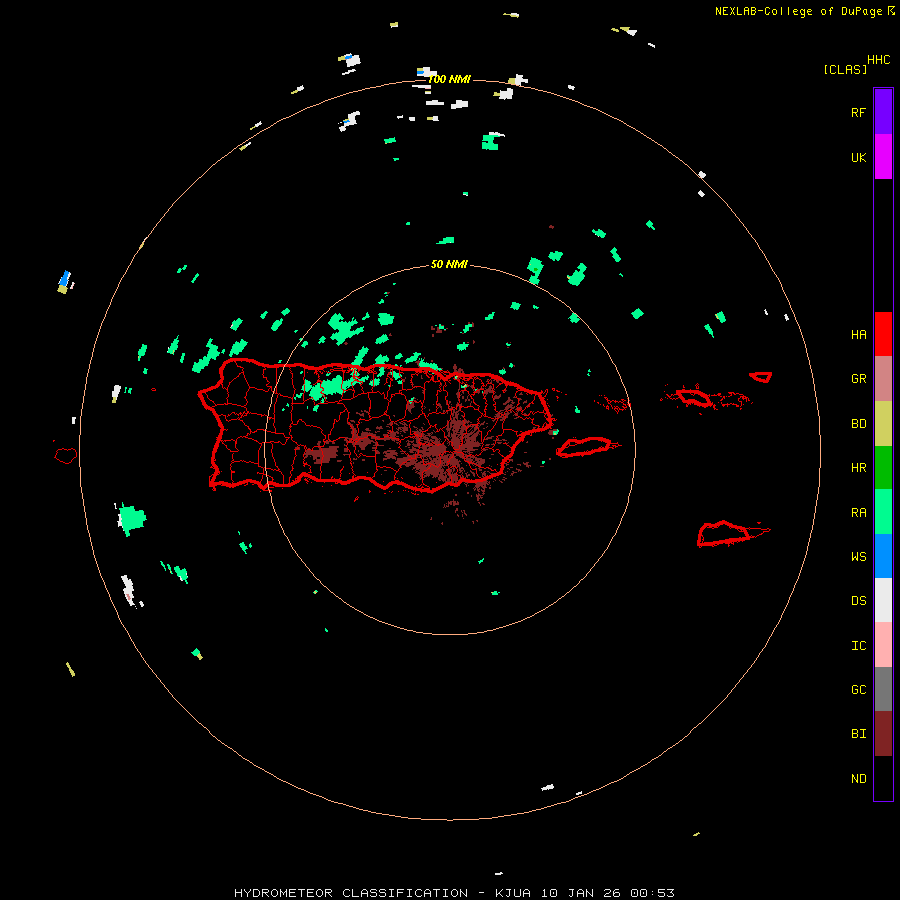Click the IC legend label
Viewport: 900px width, 900px height.
(x=858, y=646)
